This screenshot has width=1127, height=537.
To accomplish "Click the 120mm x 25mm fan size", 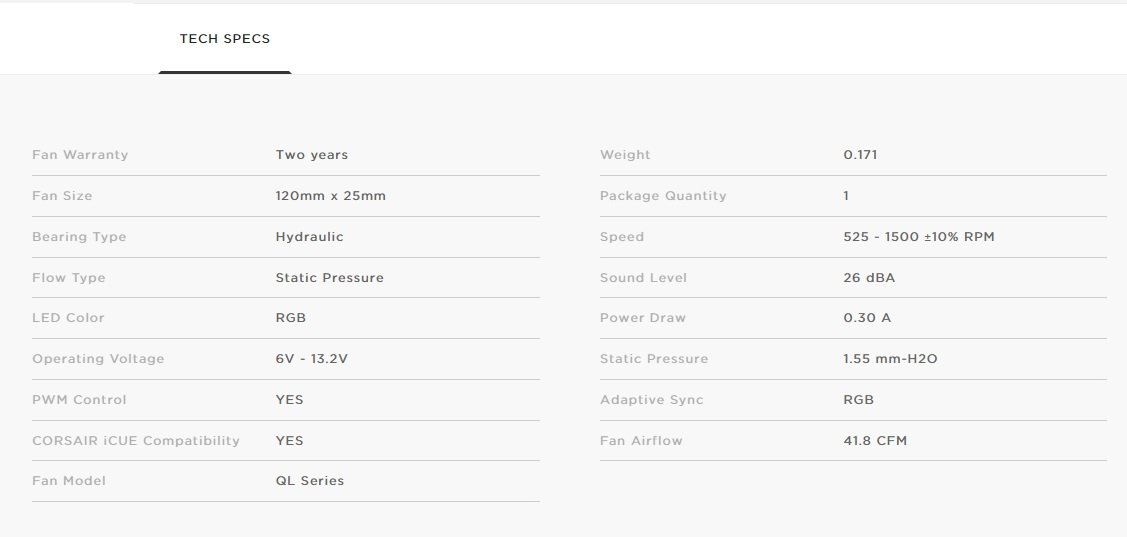I will pyautogui.click(x=330, y=196).
